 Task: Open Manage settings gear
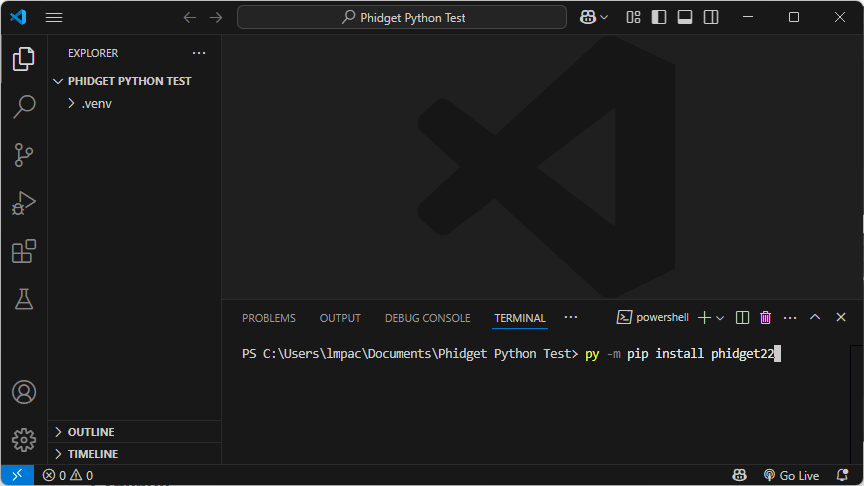point(24,440)
